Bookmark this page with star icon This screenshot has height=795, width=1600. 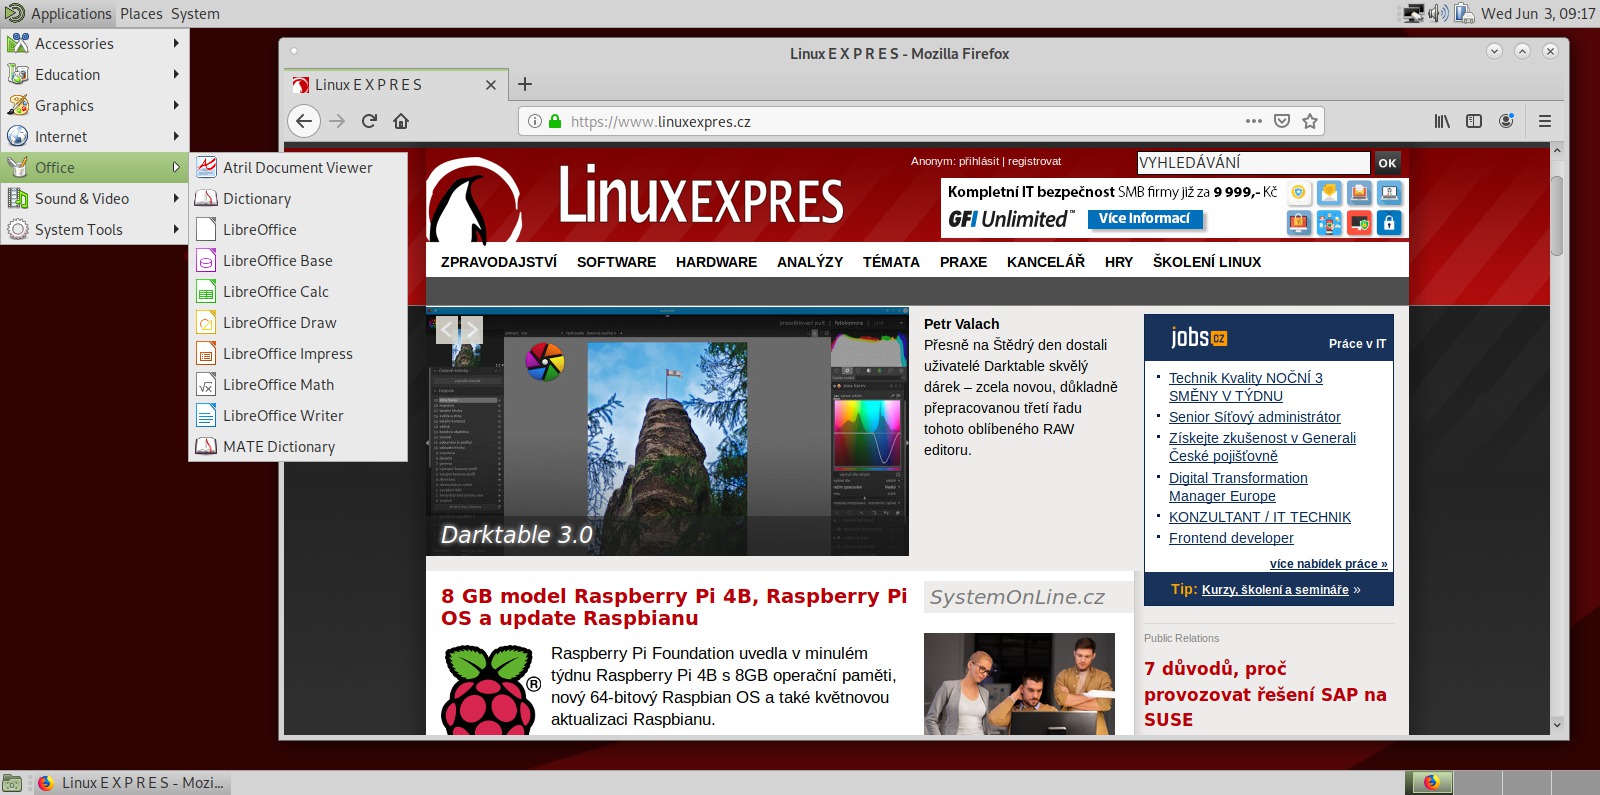coord(1310,121)
